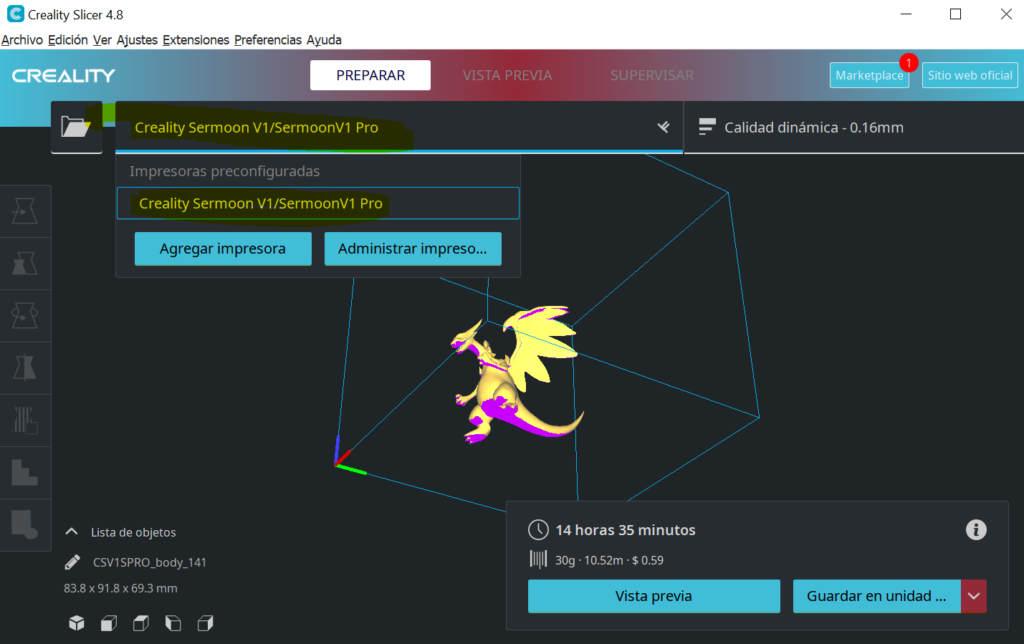This screenshot has height=644, width=1024.
Task: Select the Move tool in left toolbar
Action: pyautogui.click(x=24, y=211)
